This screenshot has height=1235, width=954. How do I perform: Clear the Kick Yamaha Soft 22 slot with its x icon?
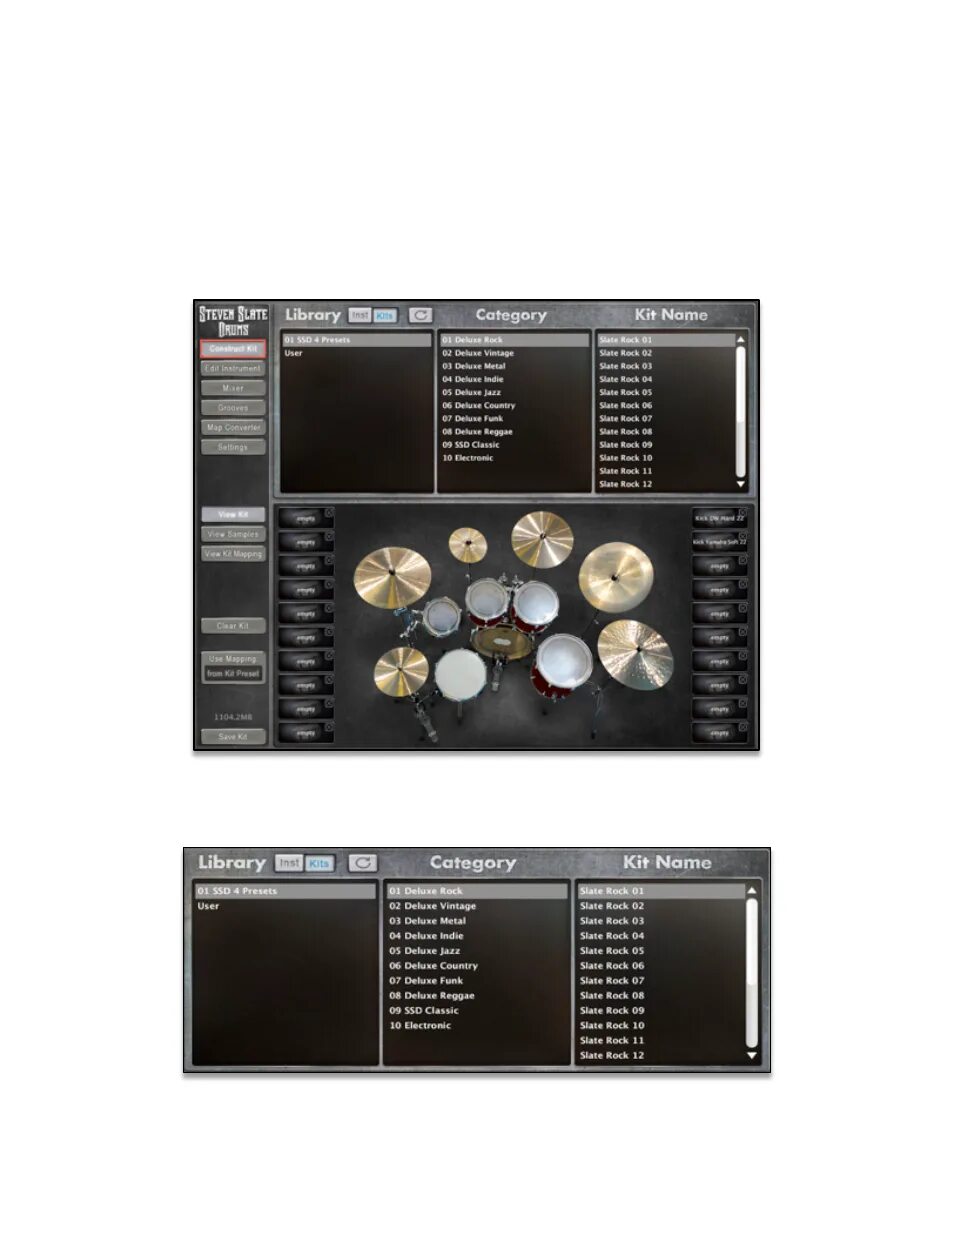coord(742,537)
